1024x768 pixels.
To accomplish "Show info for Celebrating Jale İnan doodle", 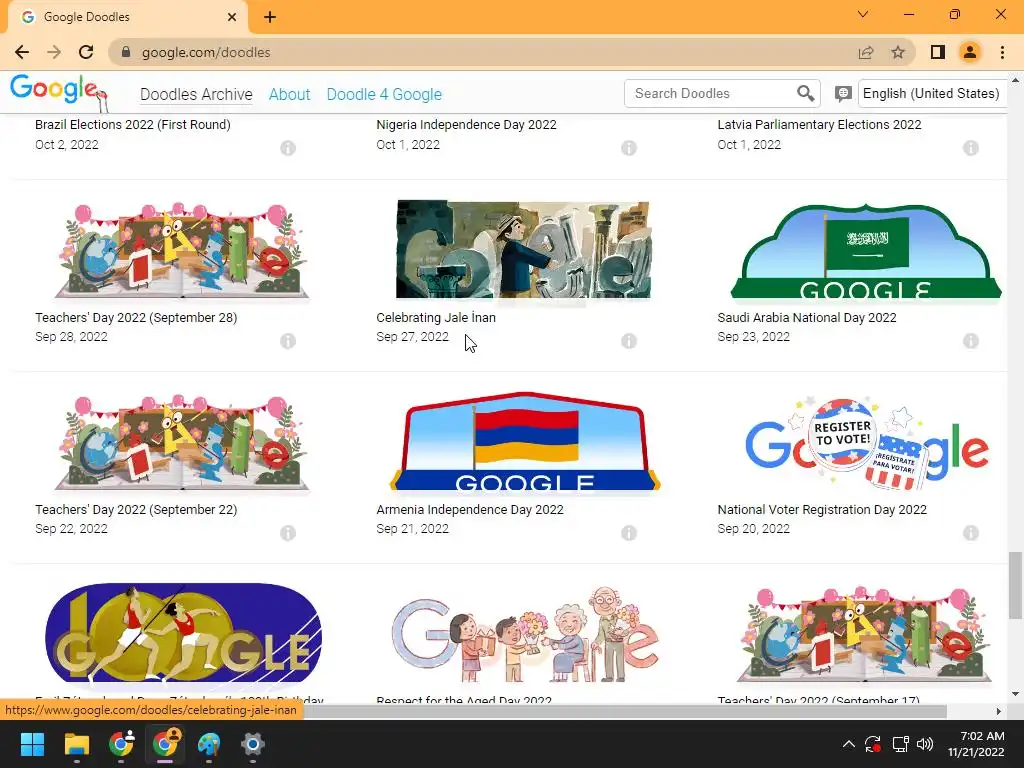I will [629, 341].
